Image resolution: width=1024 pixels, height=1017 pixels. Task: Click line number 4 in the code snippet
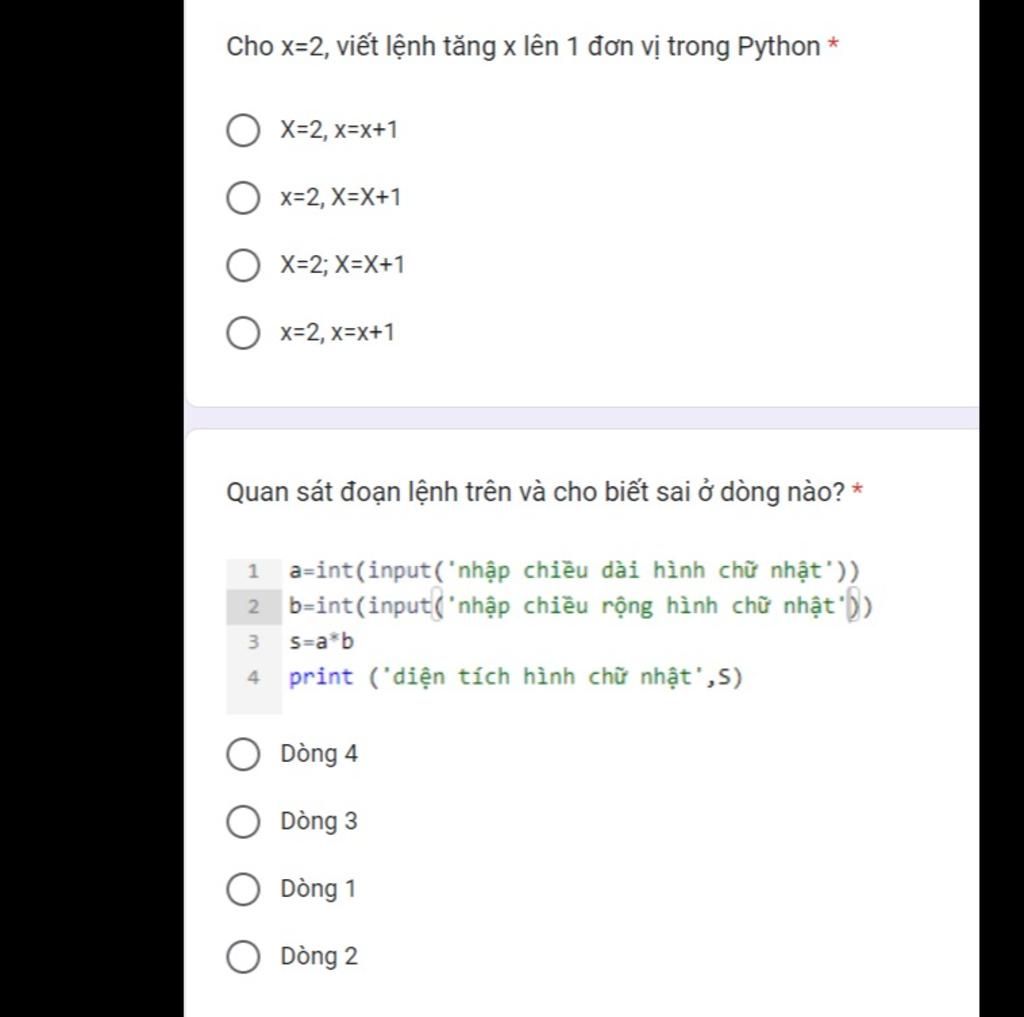click(x=252, y=678)
